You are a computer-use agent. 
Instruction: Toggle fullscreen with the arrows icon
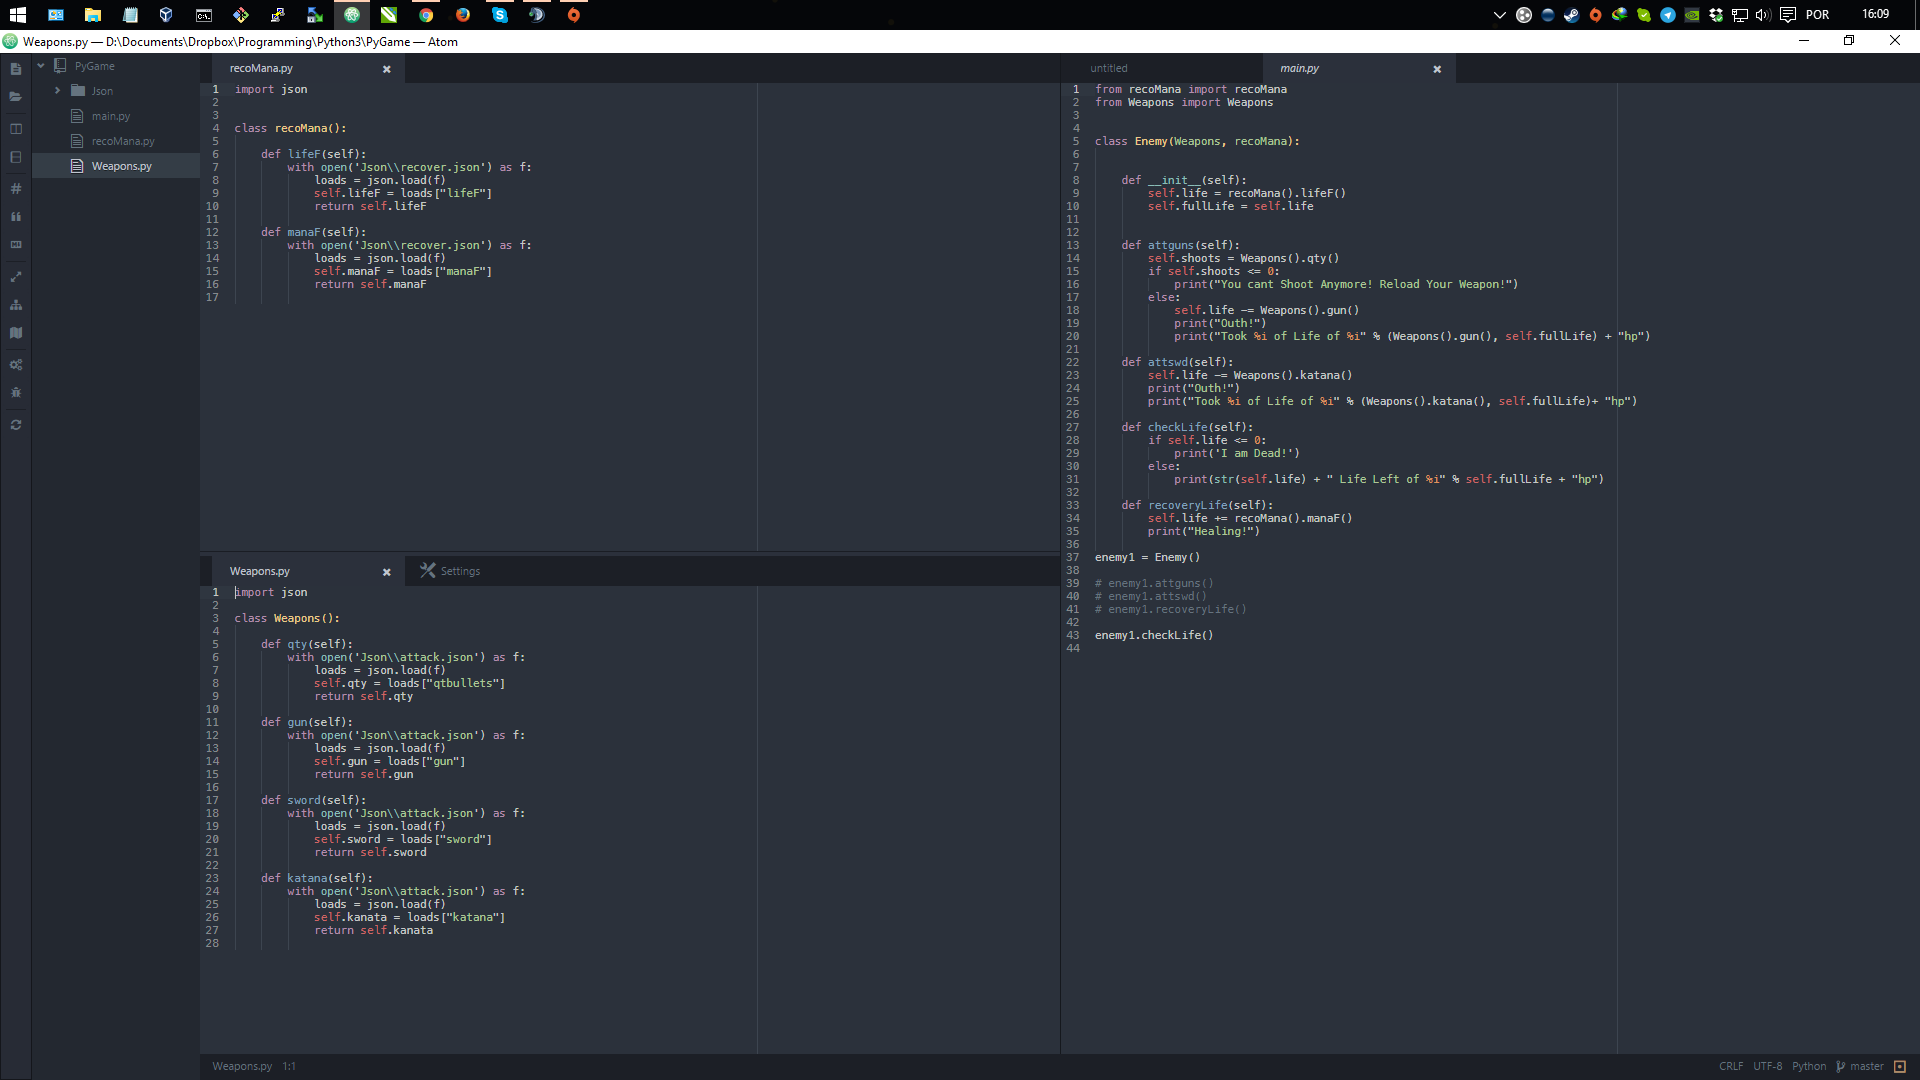16,277
